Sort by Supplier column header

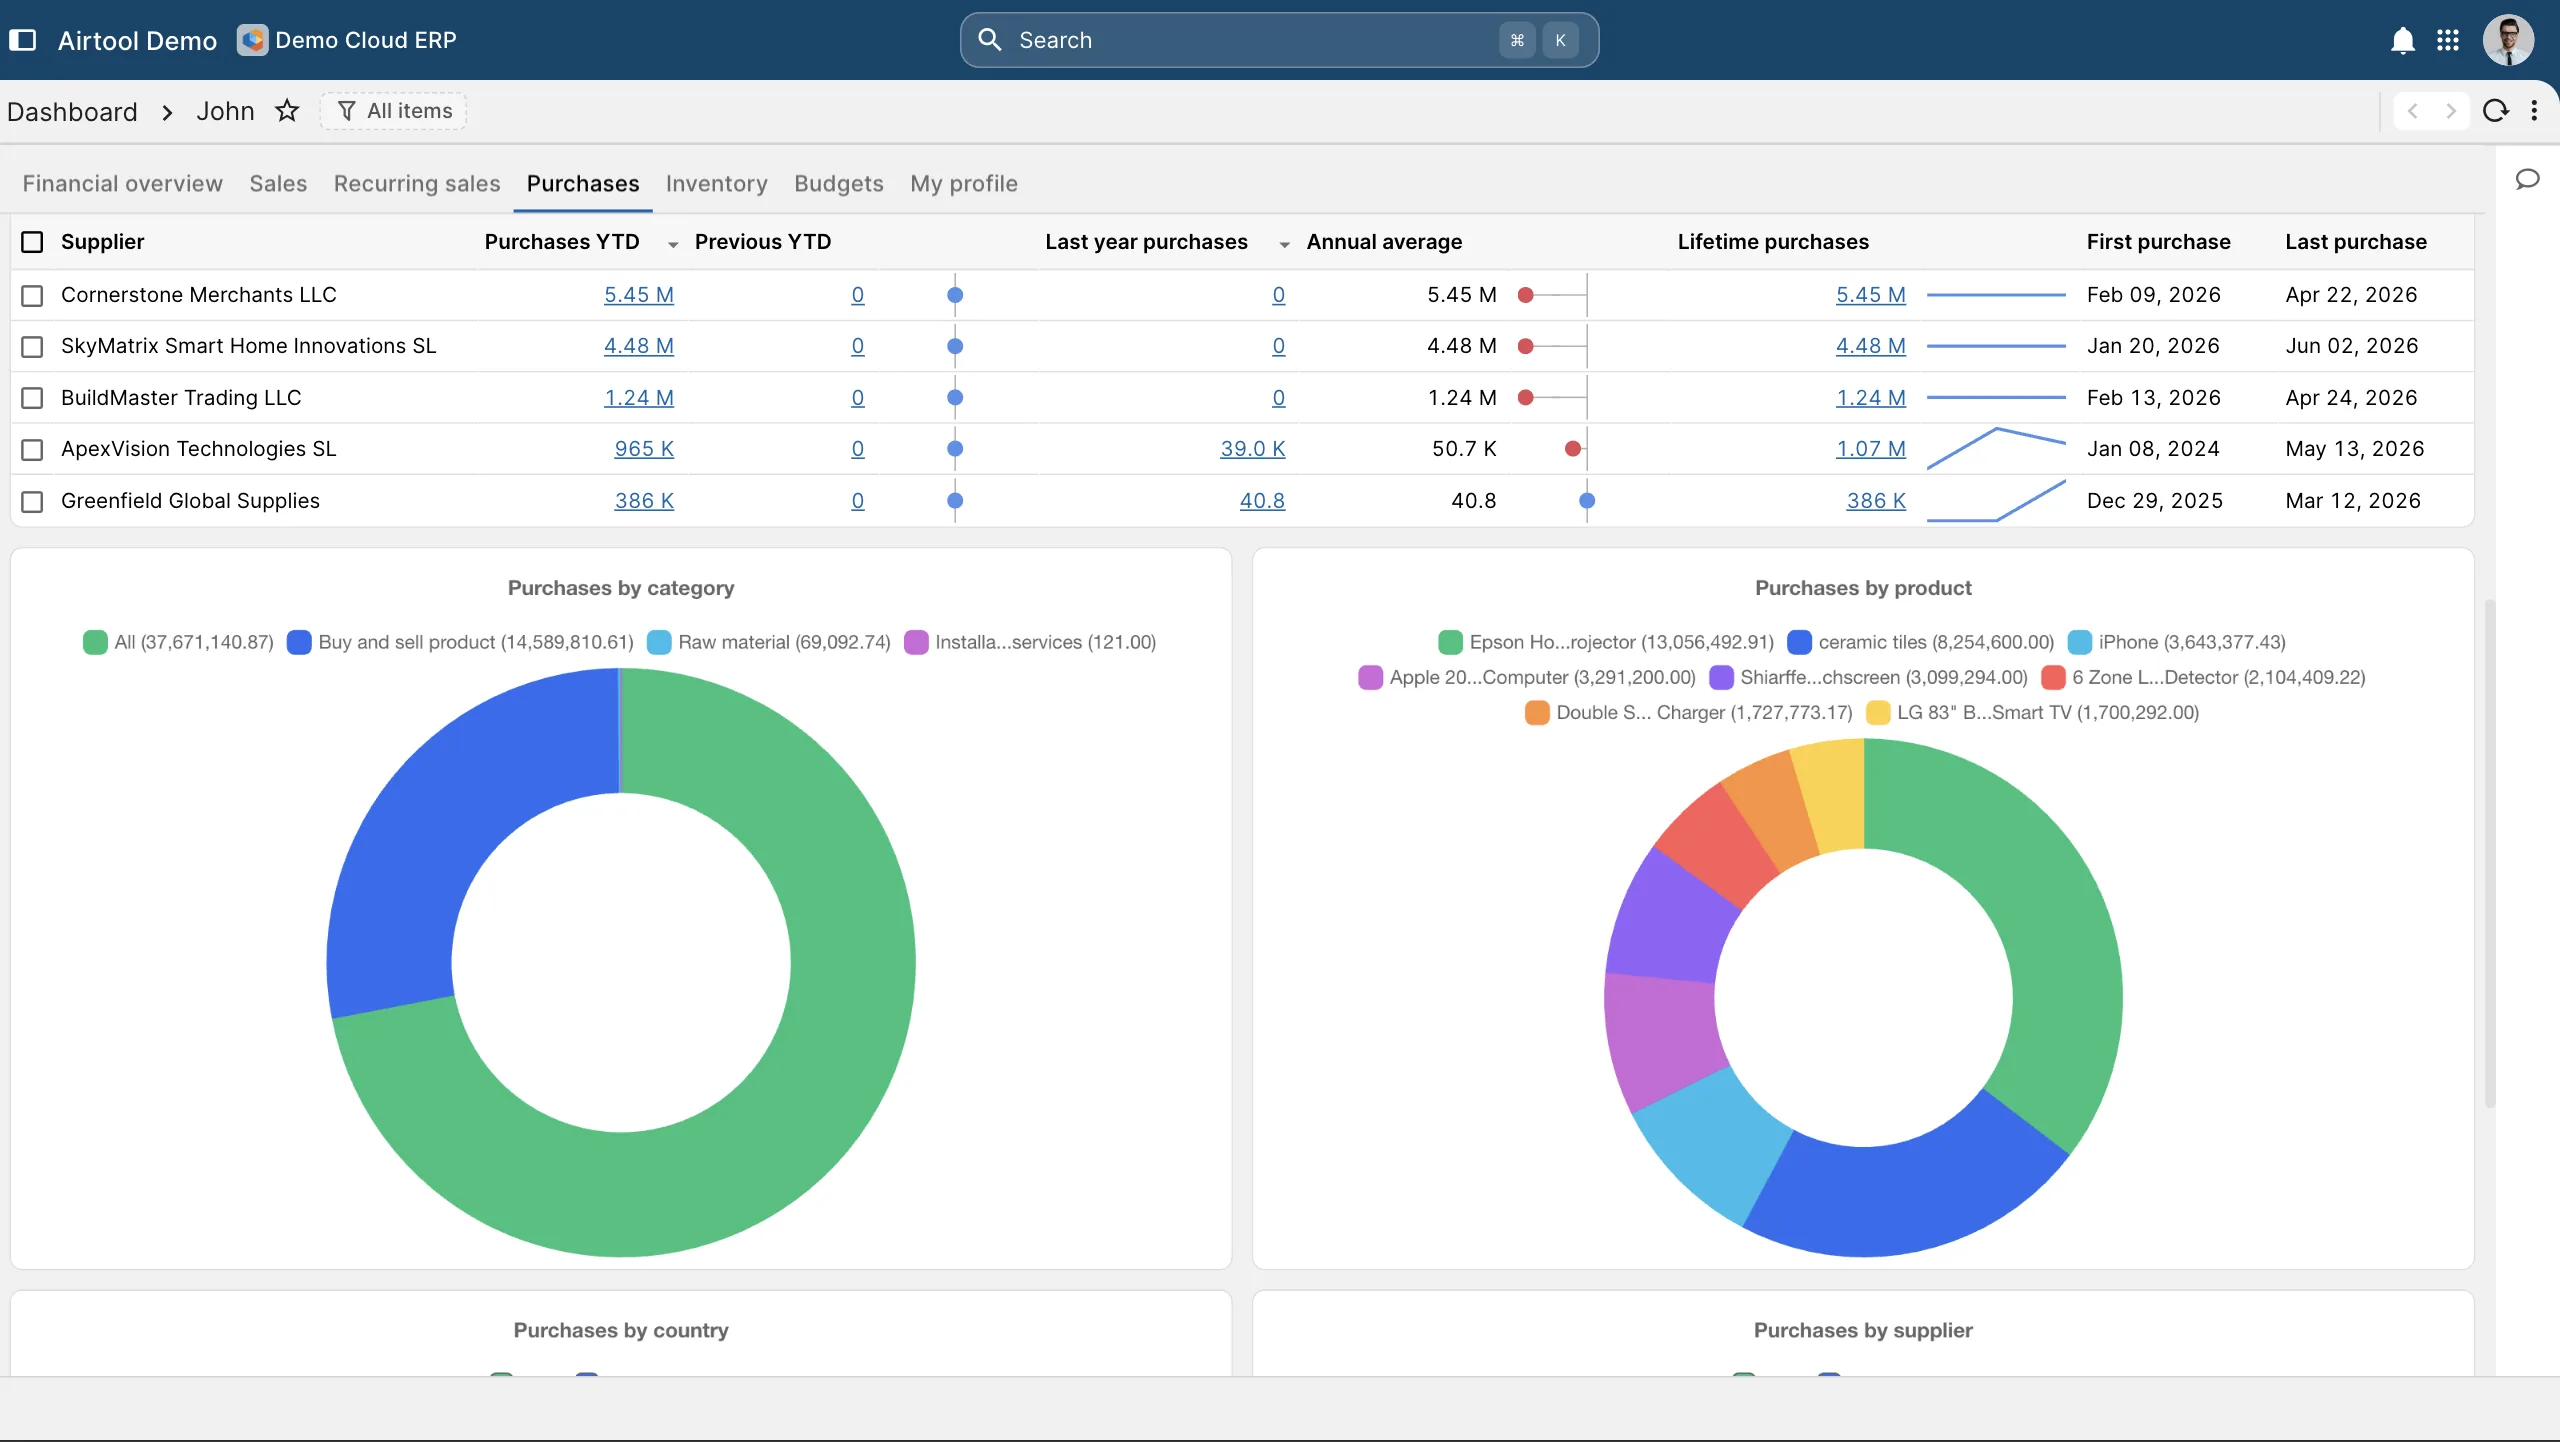[x=102, y=242]
